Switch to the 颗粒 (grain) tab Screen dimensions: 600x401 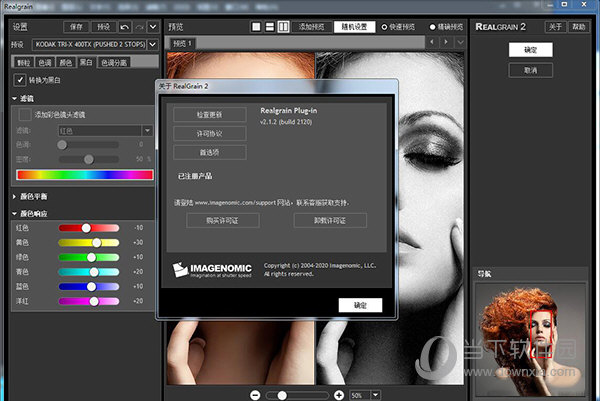23,62
